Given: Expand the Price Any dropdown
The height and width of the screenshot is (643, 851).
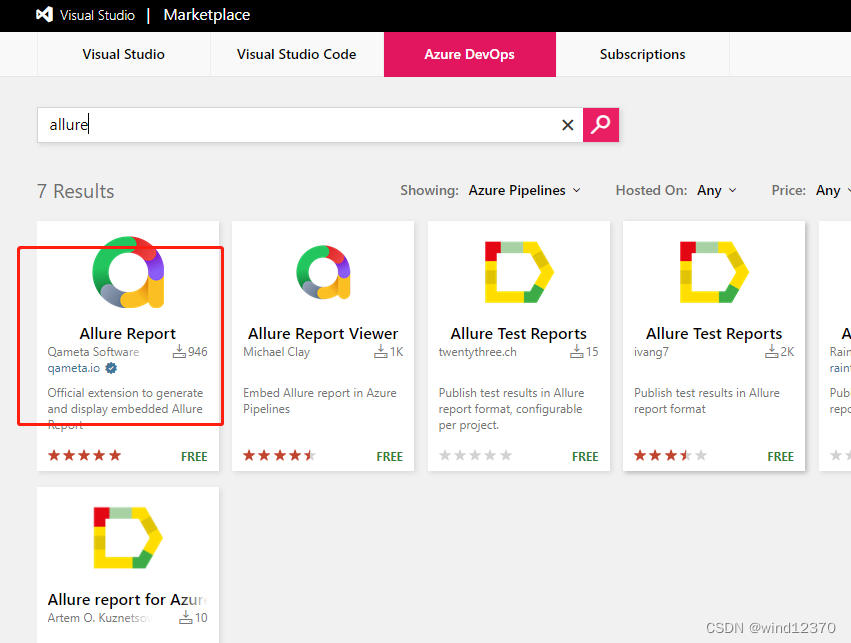Looking at the screenshot, I should click(x=833, y=190).
